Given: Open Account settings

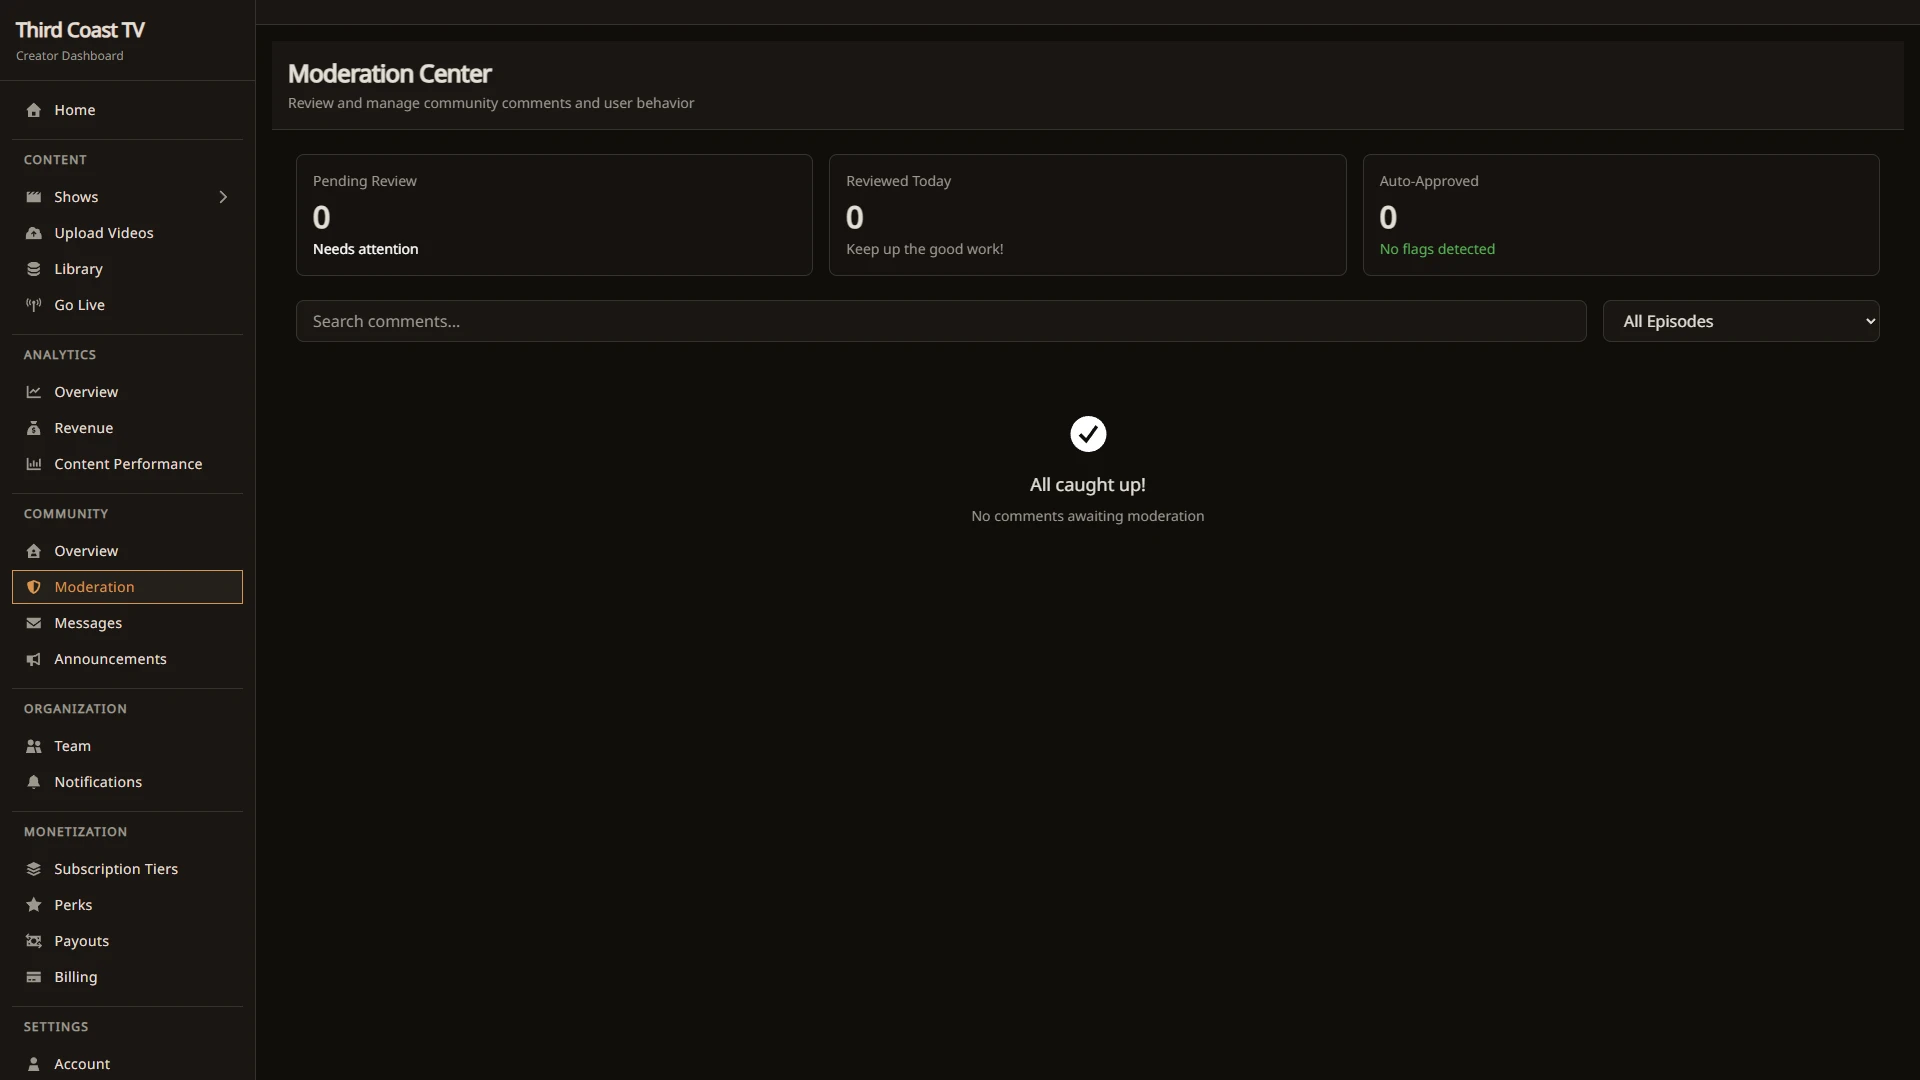Looking at the screenshot, I should pyautogui.click(x=127, y=1064).
